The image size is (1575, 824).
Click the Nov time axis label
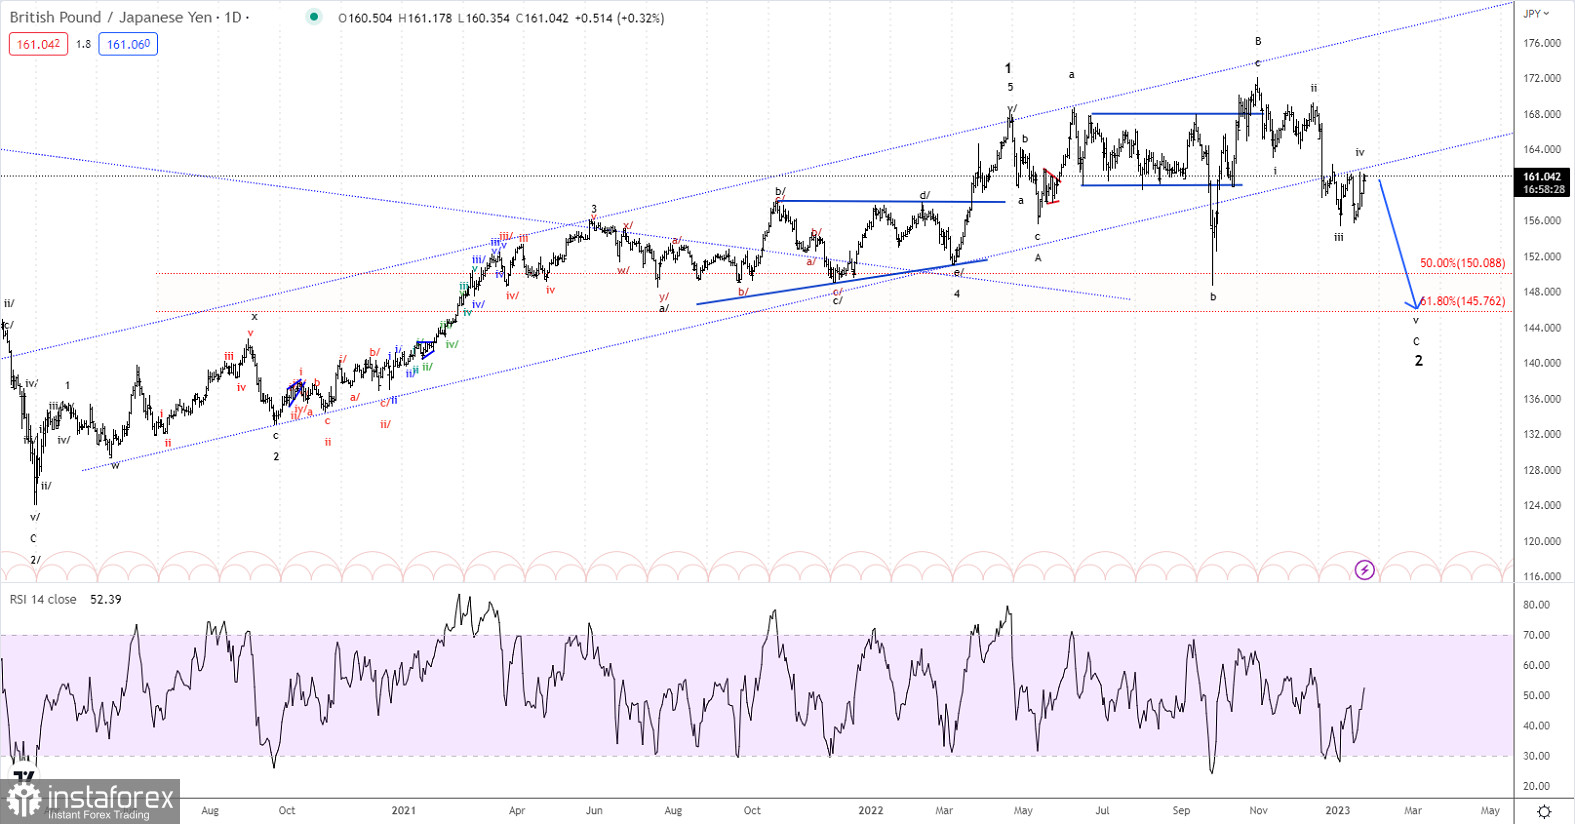pyautogui.click(x=1258, y=810)
